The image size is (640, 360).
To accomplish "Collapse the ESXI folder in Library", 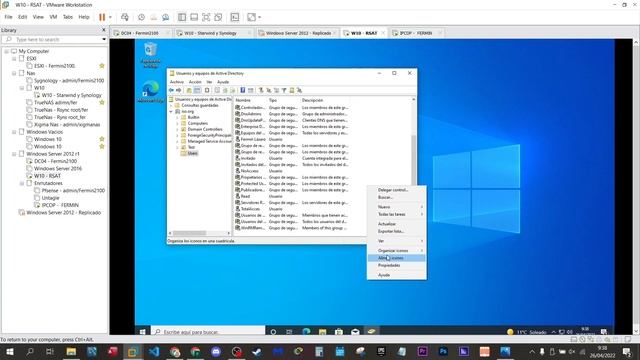I will [x=14, y=59].
